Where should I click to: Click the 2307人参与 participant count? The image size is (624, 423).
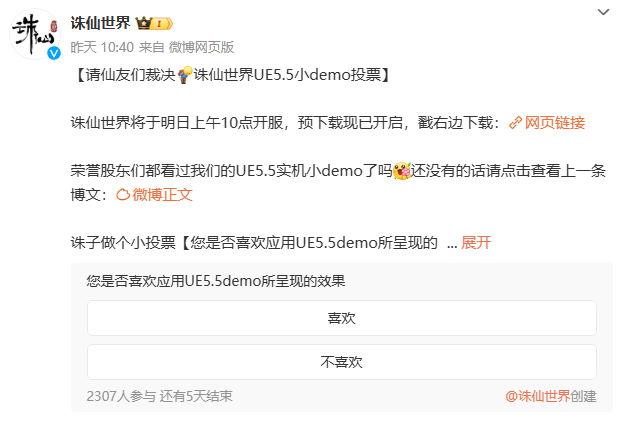pos(121,396)
